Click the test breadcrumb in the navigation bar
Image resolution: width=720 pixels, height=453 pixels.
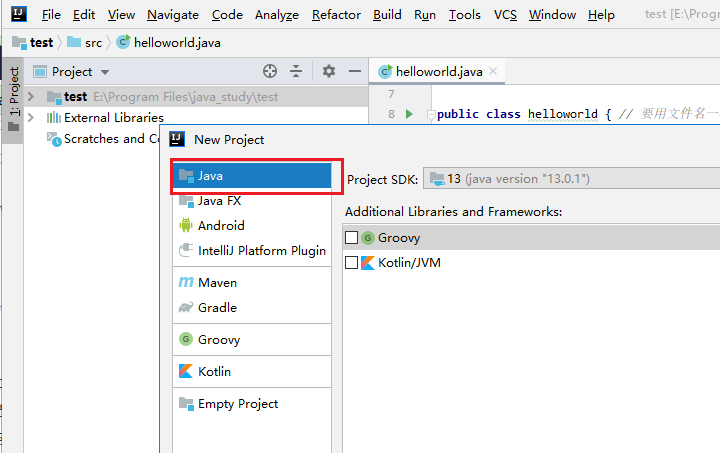(x=33, y=43)
